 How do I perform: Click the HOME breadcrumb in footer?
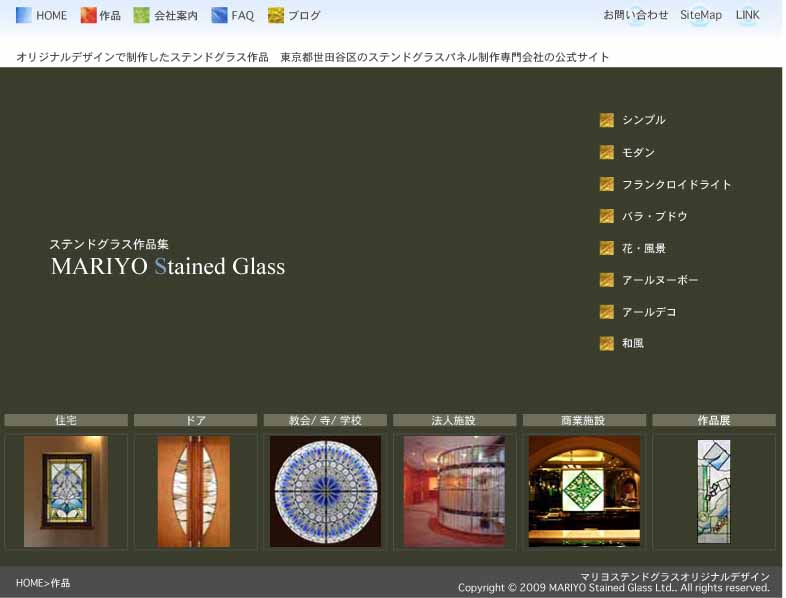(x=29, y=583)
